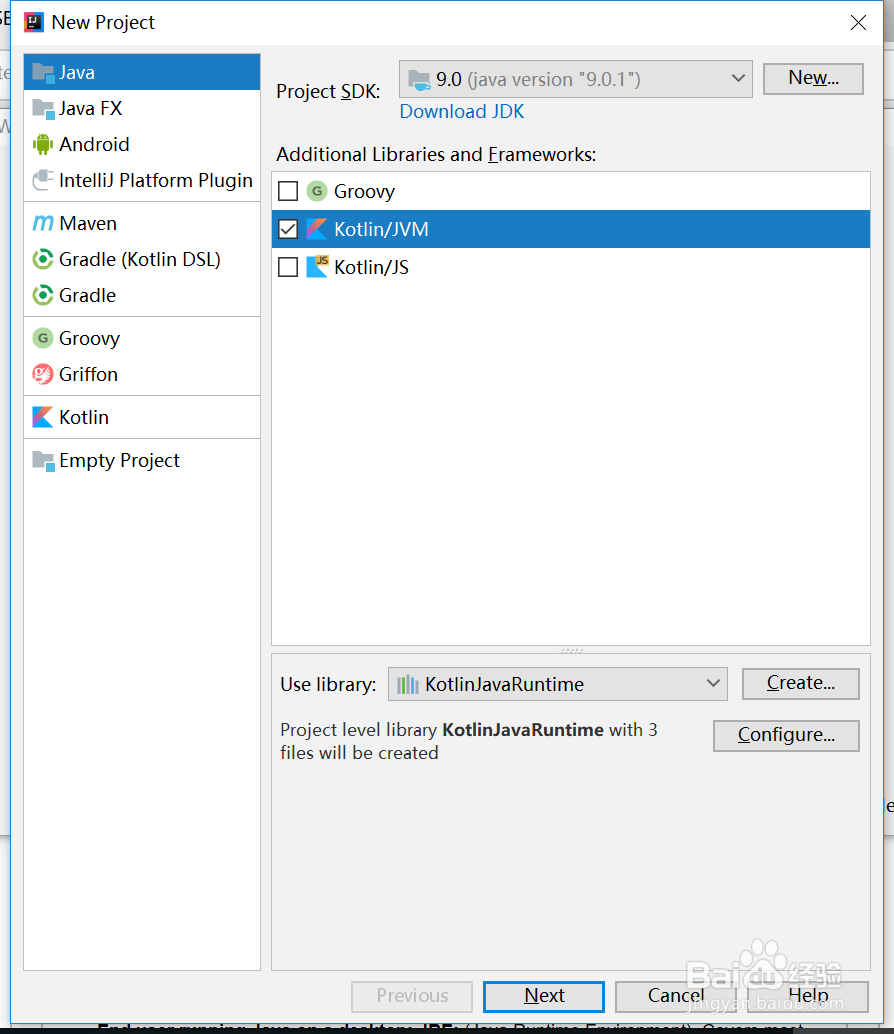This screenshot has height=1034, width=894.
Task: Click the Griffon red icon
Action: tap(43, 374)
